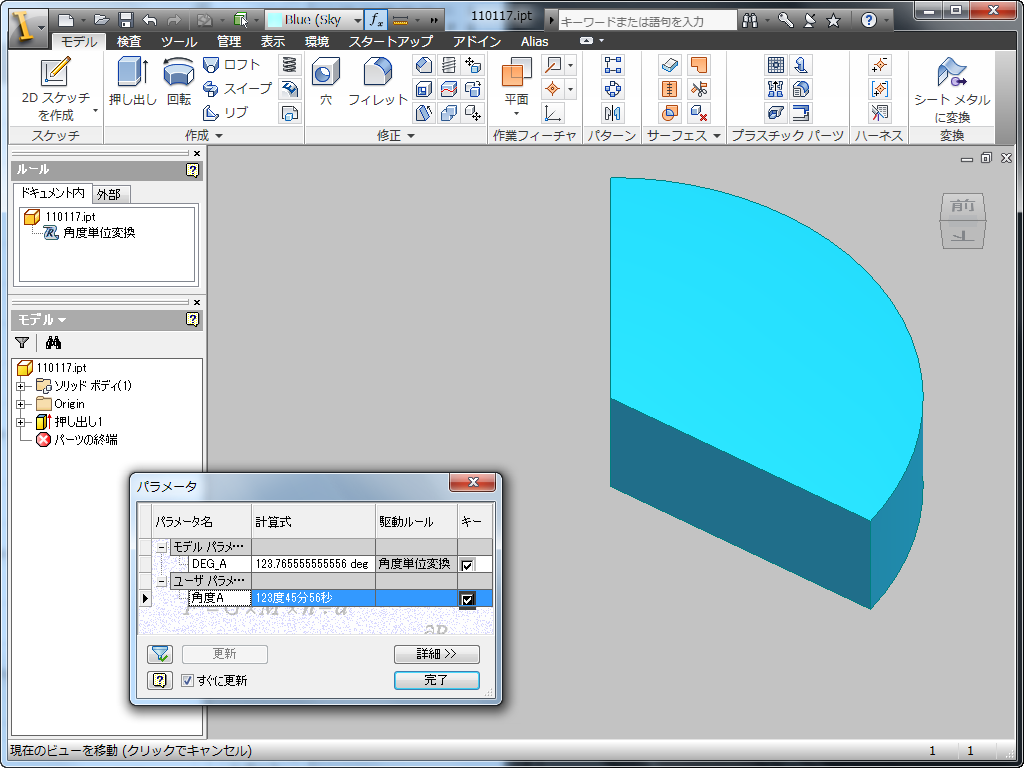Open the fx parameters icon in title toolbar
Screen dimensions: 1024x768
[x=374, y=20]
